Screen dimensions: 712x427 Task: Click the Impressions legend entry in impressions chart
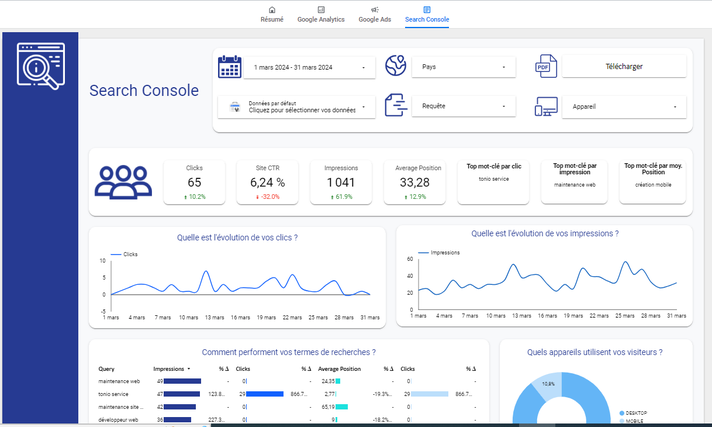click(x=439, y=253)
